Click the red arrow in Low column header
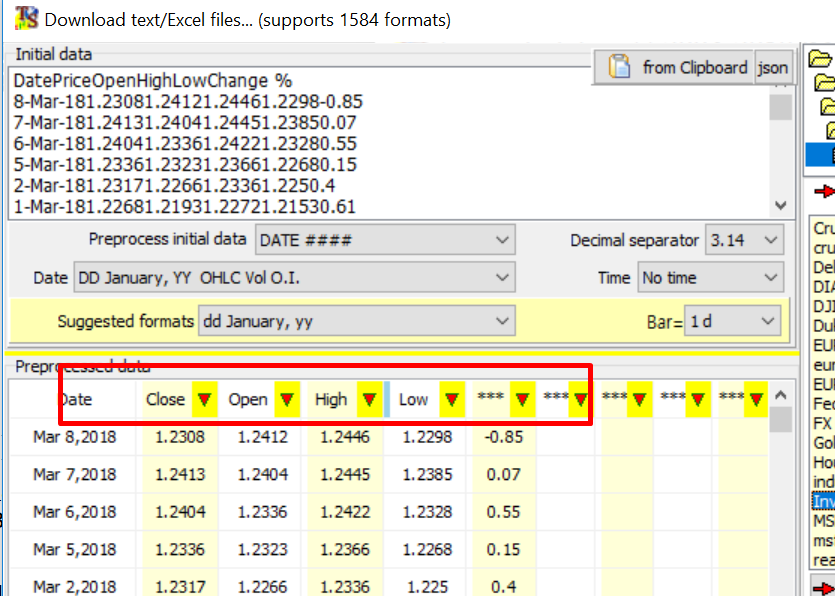 (x=452, y=400)
